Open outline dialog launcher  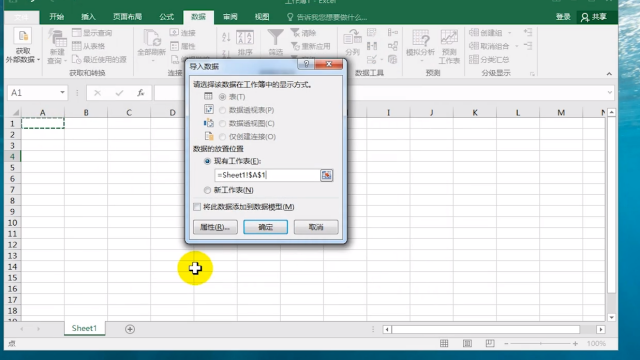(x=532, y=74)
